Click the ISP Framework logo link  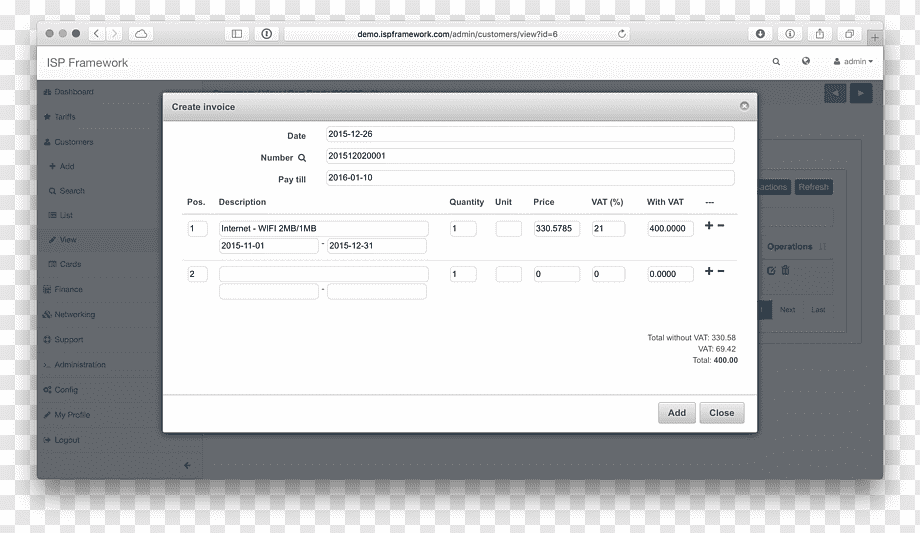[x=87, y=63]
